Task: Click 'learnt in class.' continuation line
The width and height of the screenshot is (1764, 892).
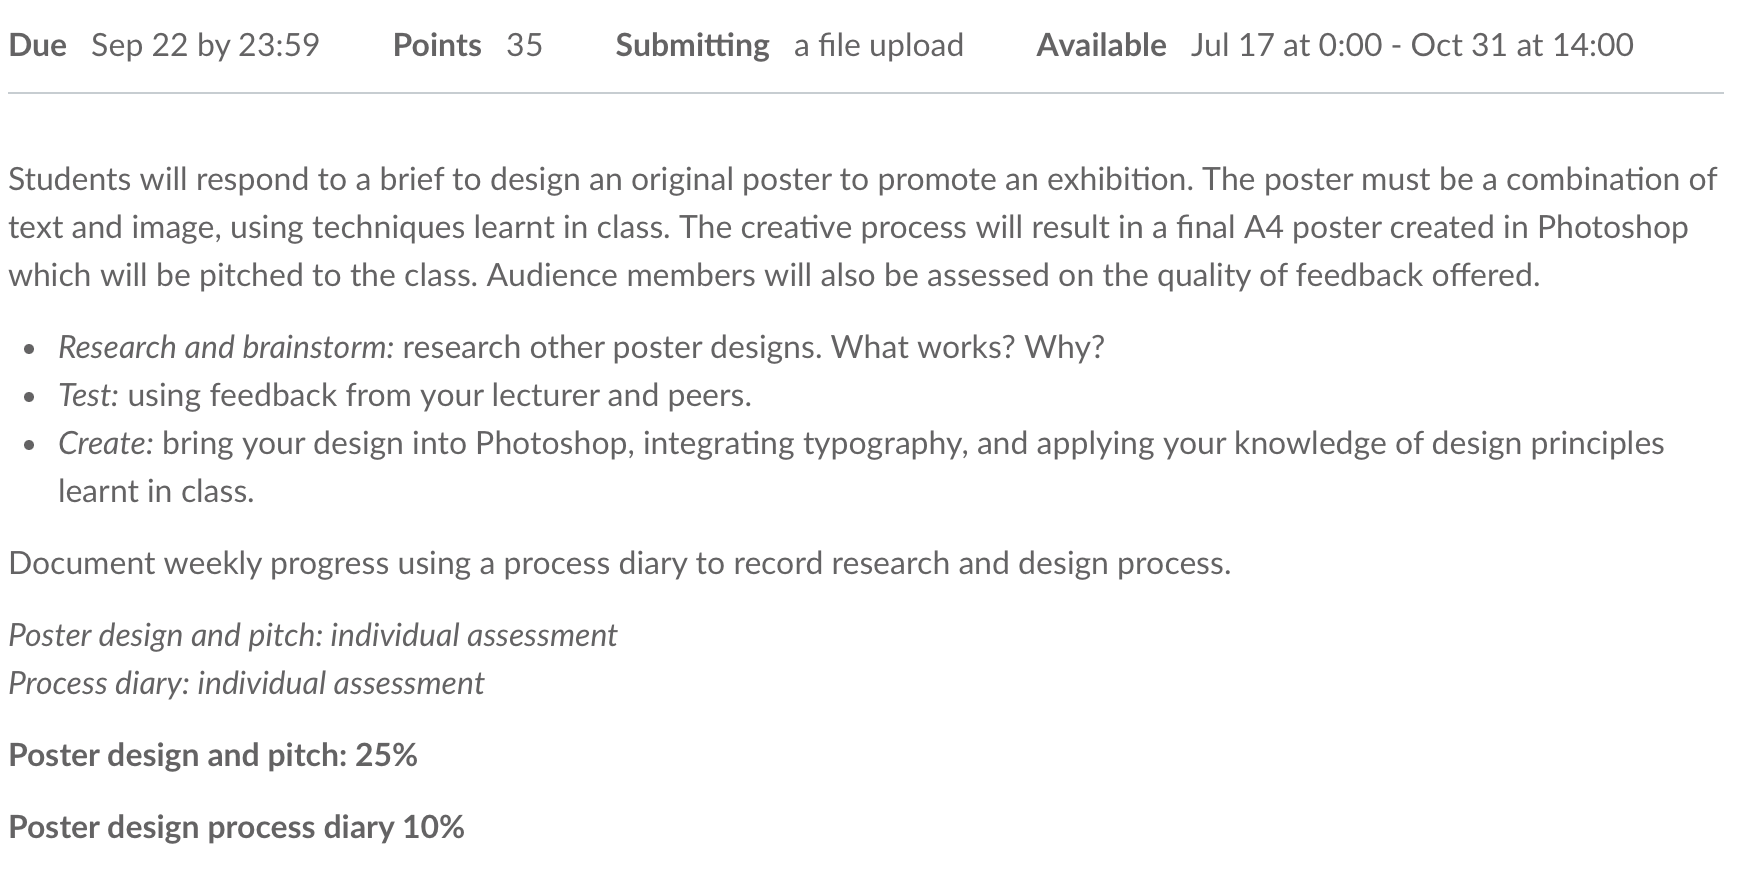Action: tap(156, 491)
